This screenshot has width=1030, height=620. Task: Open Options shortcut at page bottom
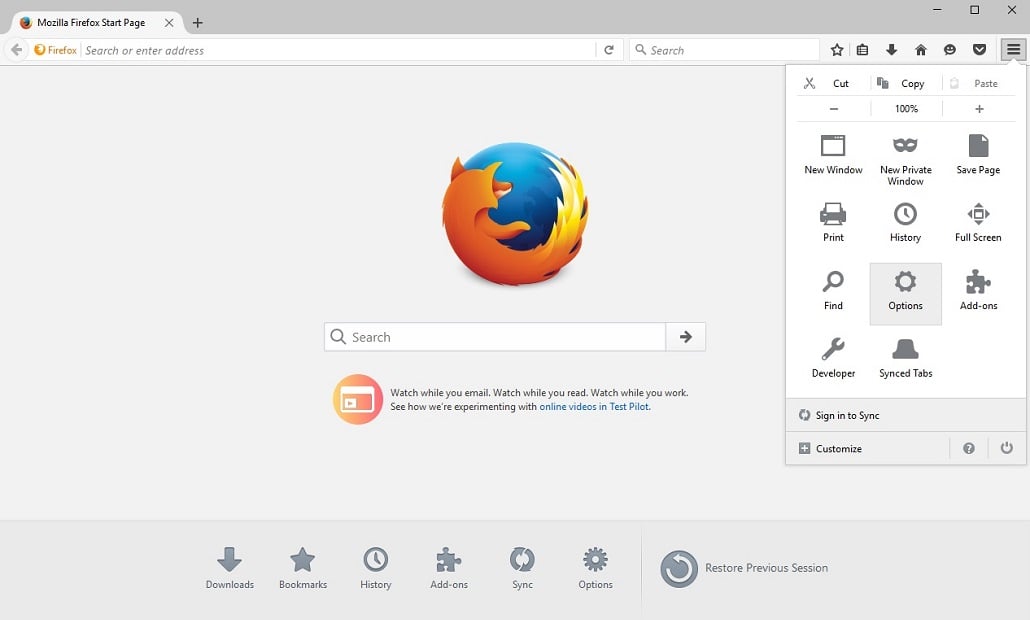click(x=595, y=569)
